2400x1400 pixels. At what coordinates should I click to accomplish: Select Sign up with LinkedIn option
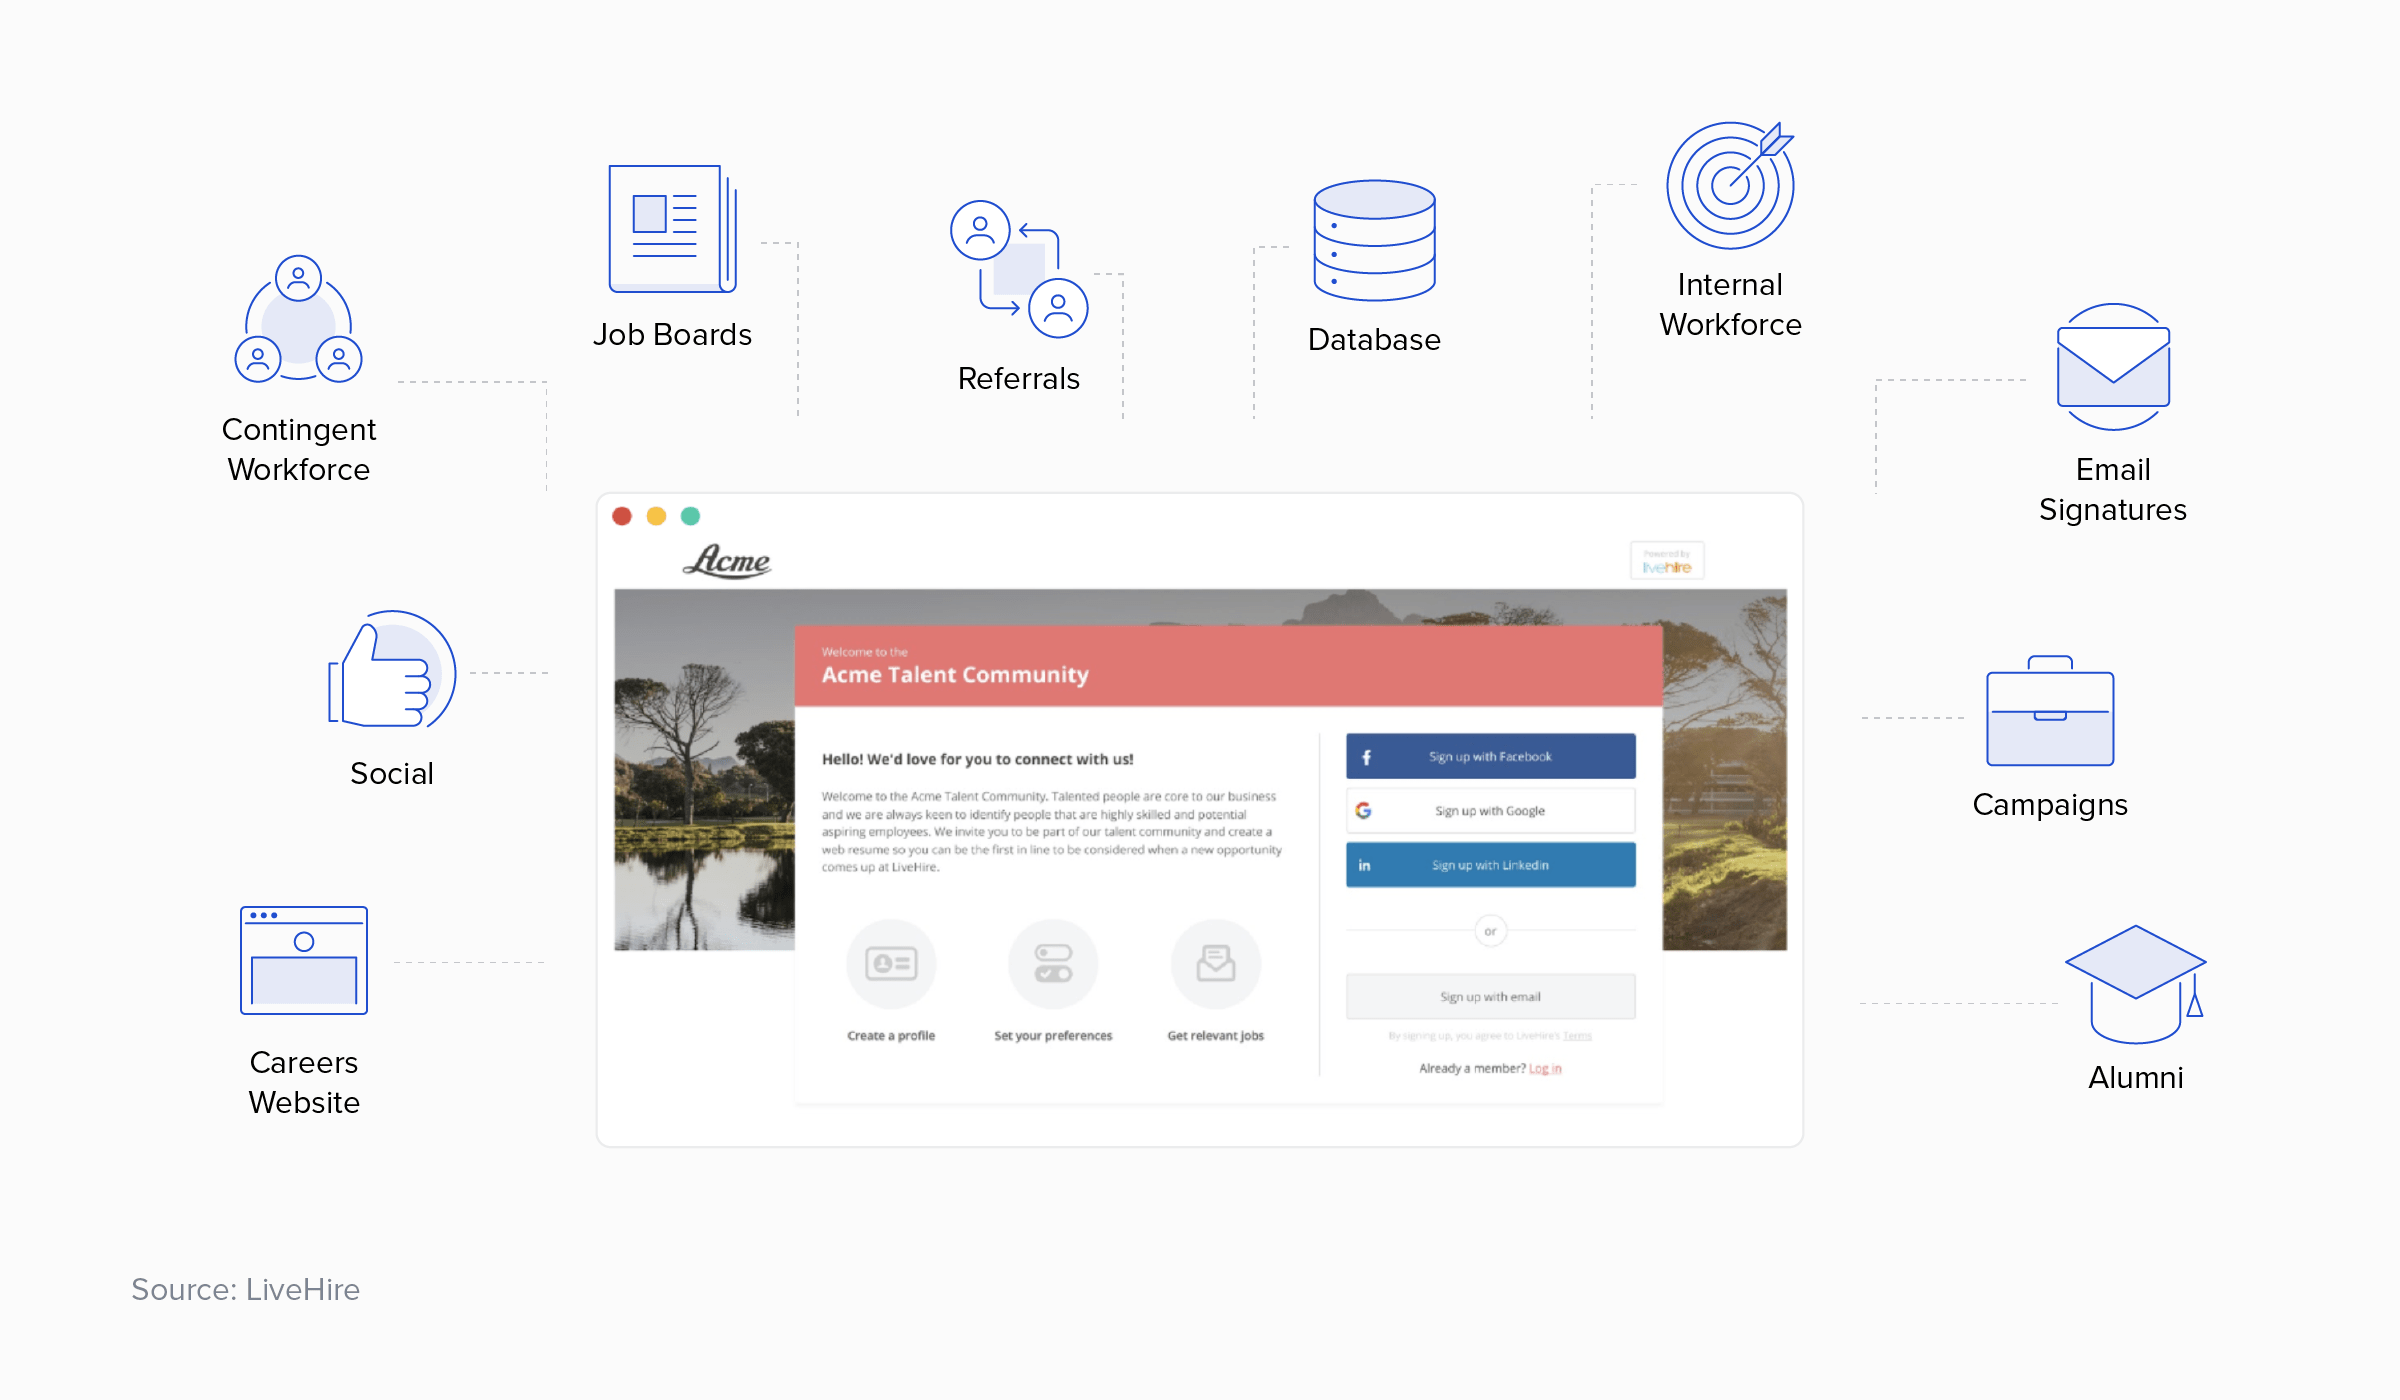1490,865
